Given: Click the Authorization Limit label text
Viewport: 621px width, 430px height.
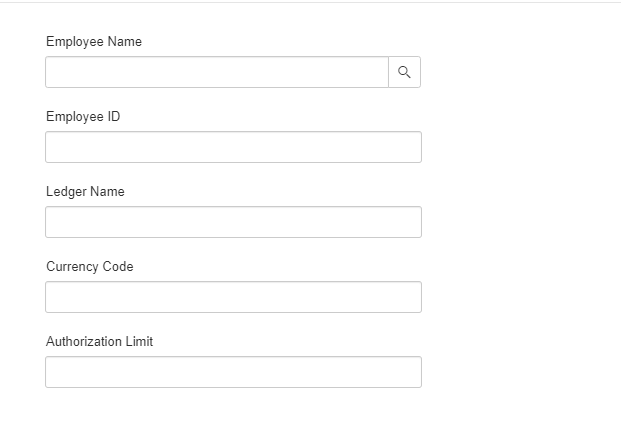Looking at the screenshot, I should coord(99,341).
